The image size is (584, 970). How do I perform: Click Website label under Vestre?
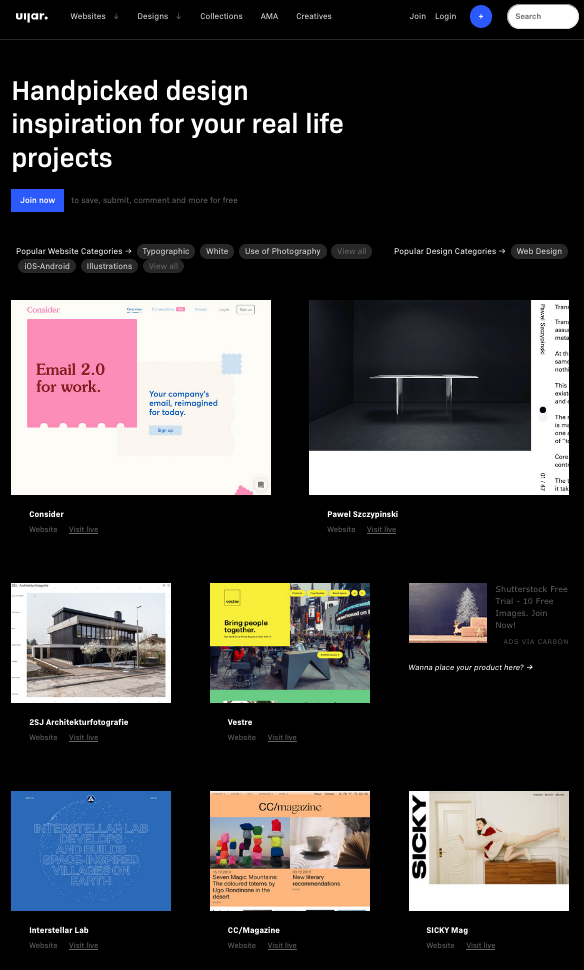pos(242,737)
